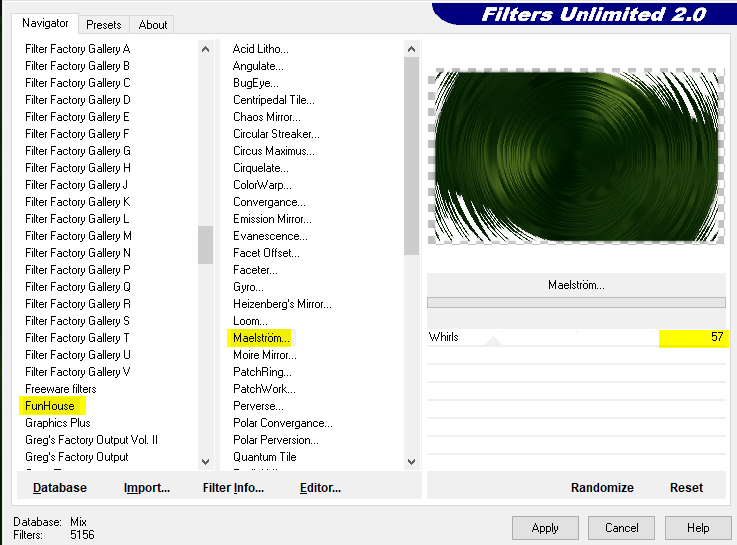This screenshot has height=545, width=737.
Task: Adjust the Whirls slider handle
Action: [493, 341]
